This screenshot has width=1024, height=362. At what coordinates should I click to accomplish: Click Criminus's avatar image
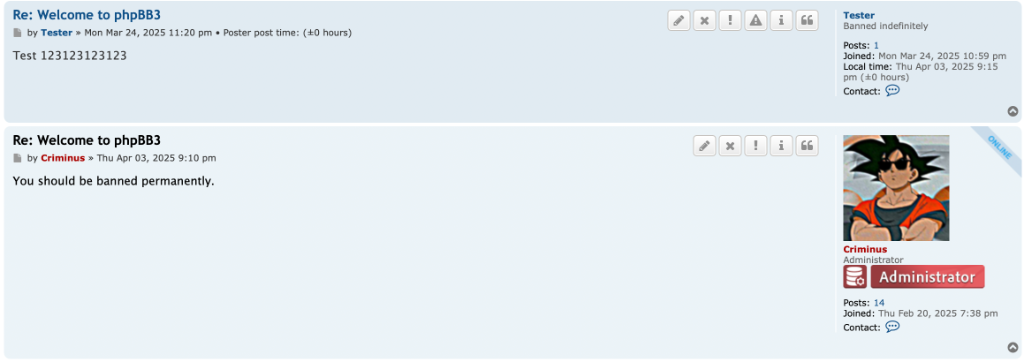[x=896, y=188]
